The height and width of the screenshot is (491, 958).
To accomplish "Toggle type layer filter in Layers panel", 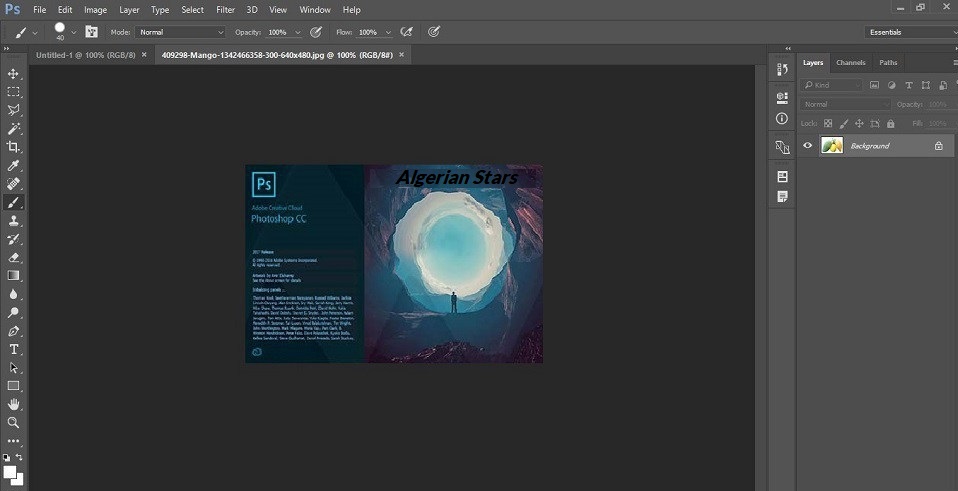I will coord(909,85).
